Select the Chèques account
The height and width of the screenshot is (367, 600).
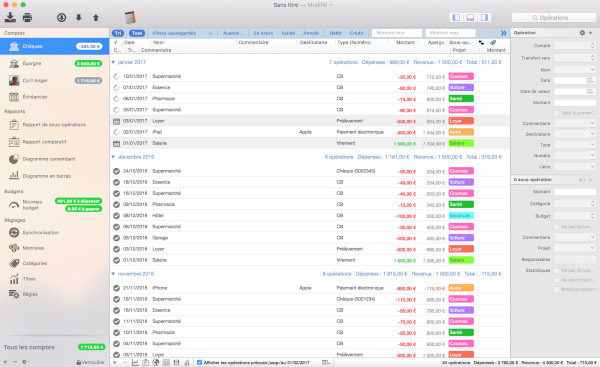point(54,46)
